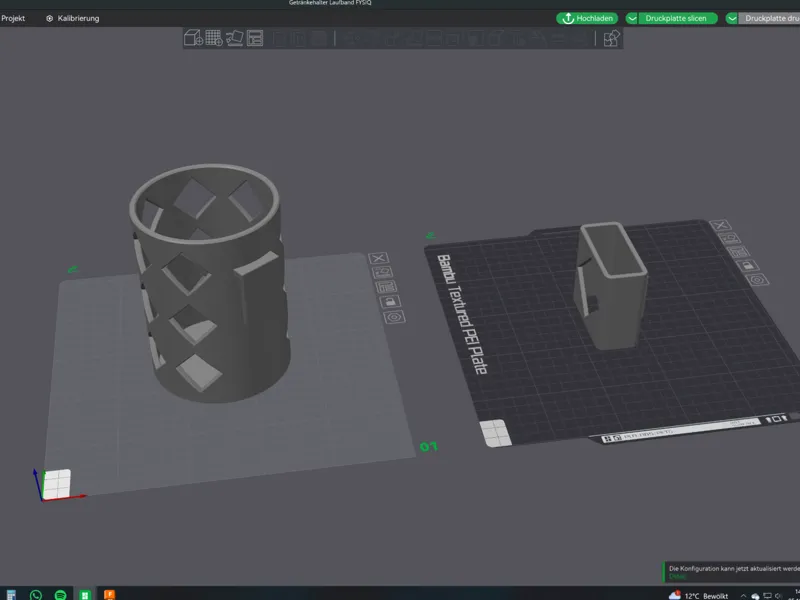Click the Hochladen button
Screen dimensions: 800x600
point(587,18)
